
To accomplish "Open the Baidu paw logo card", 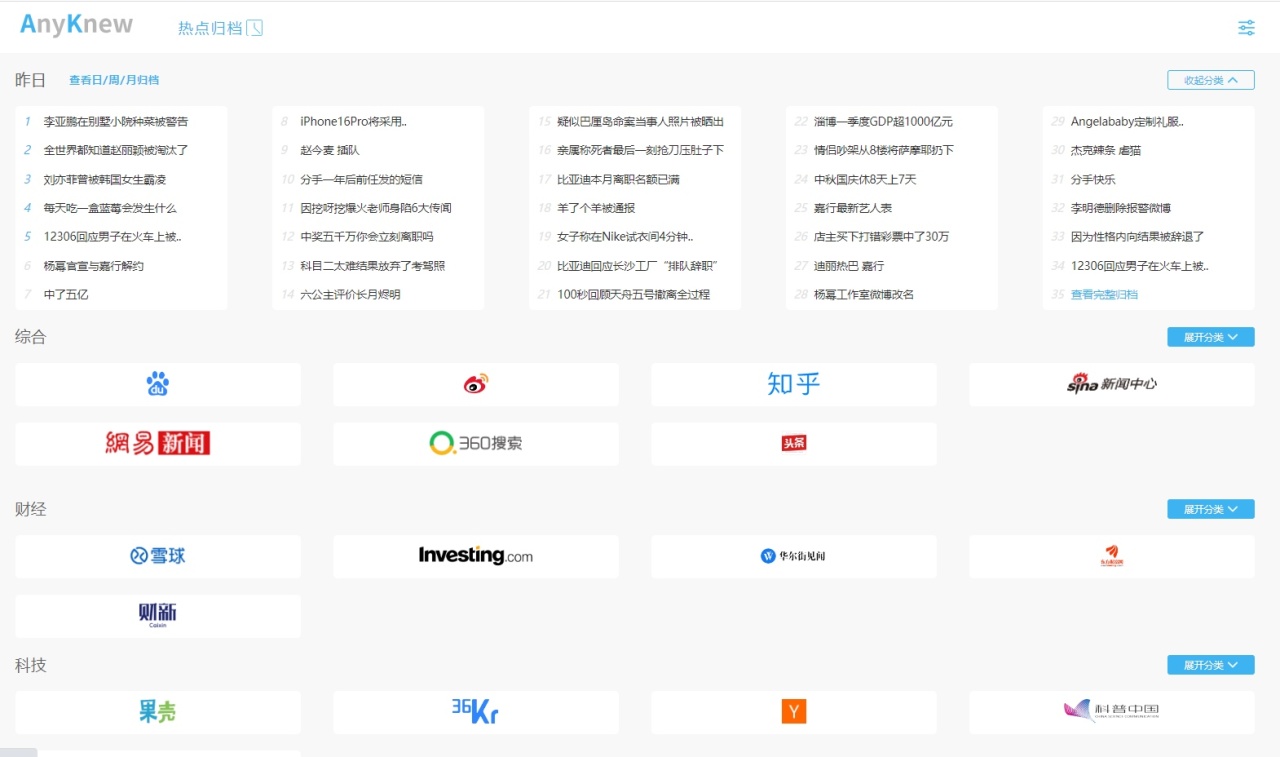I will (158, 384).
